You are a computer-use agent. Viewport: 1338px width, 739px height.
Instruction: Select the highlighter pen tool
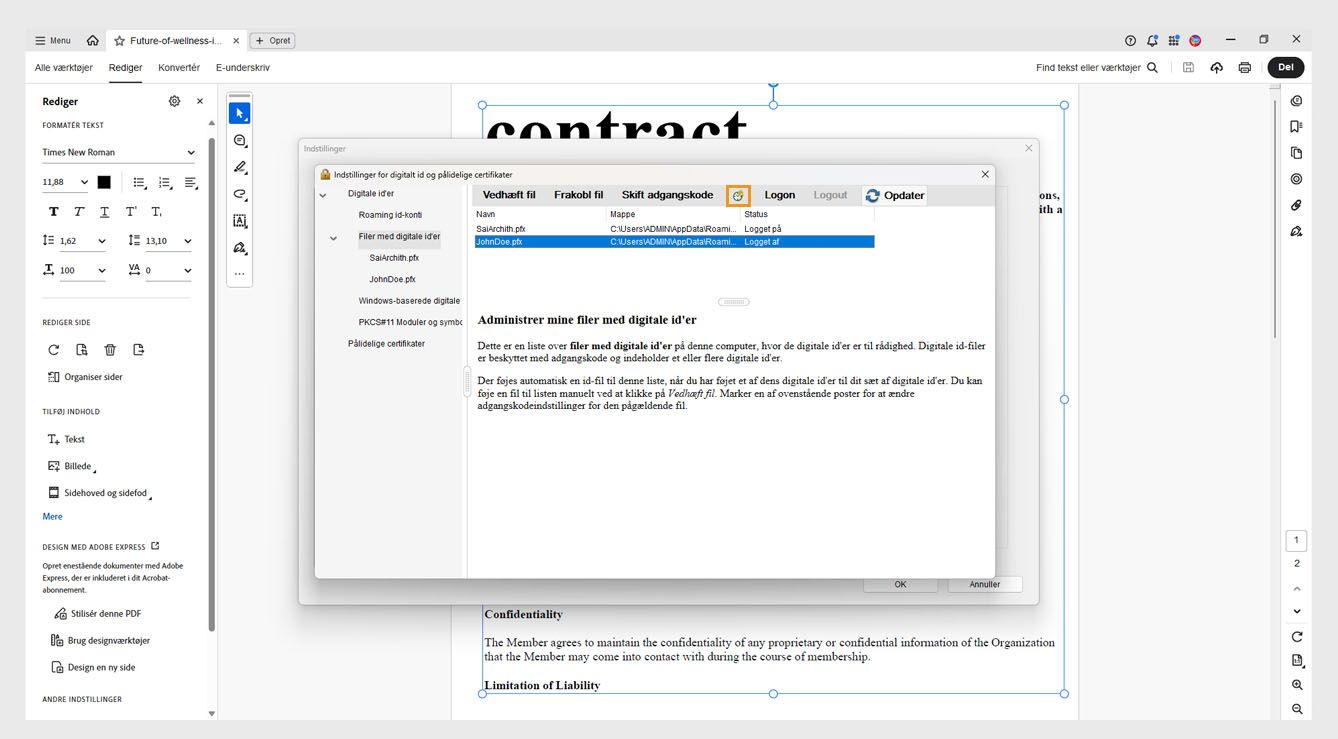click(240, 167)
